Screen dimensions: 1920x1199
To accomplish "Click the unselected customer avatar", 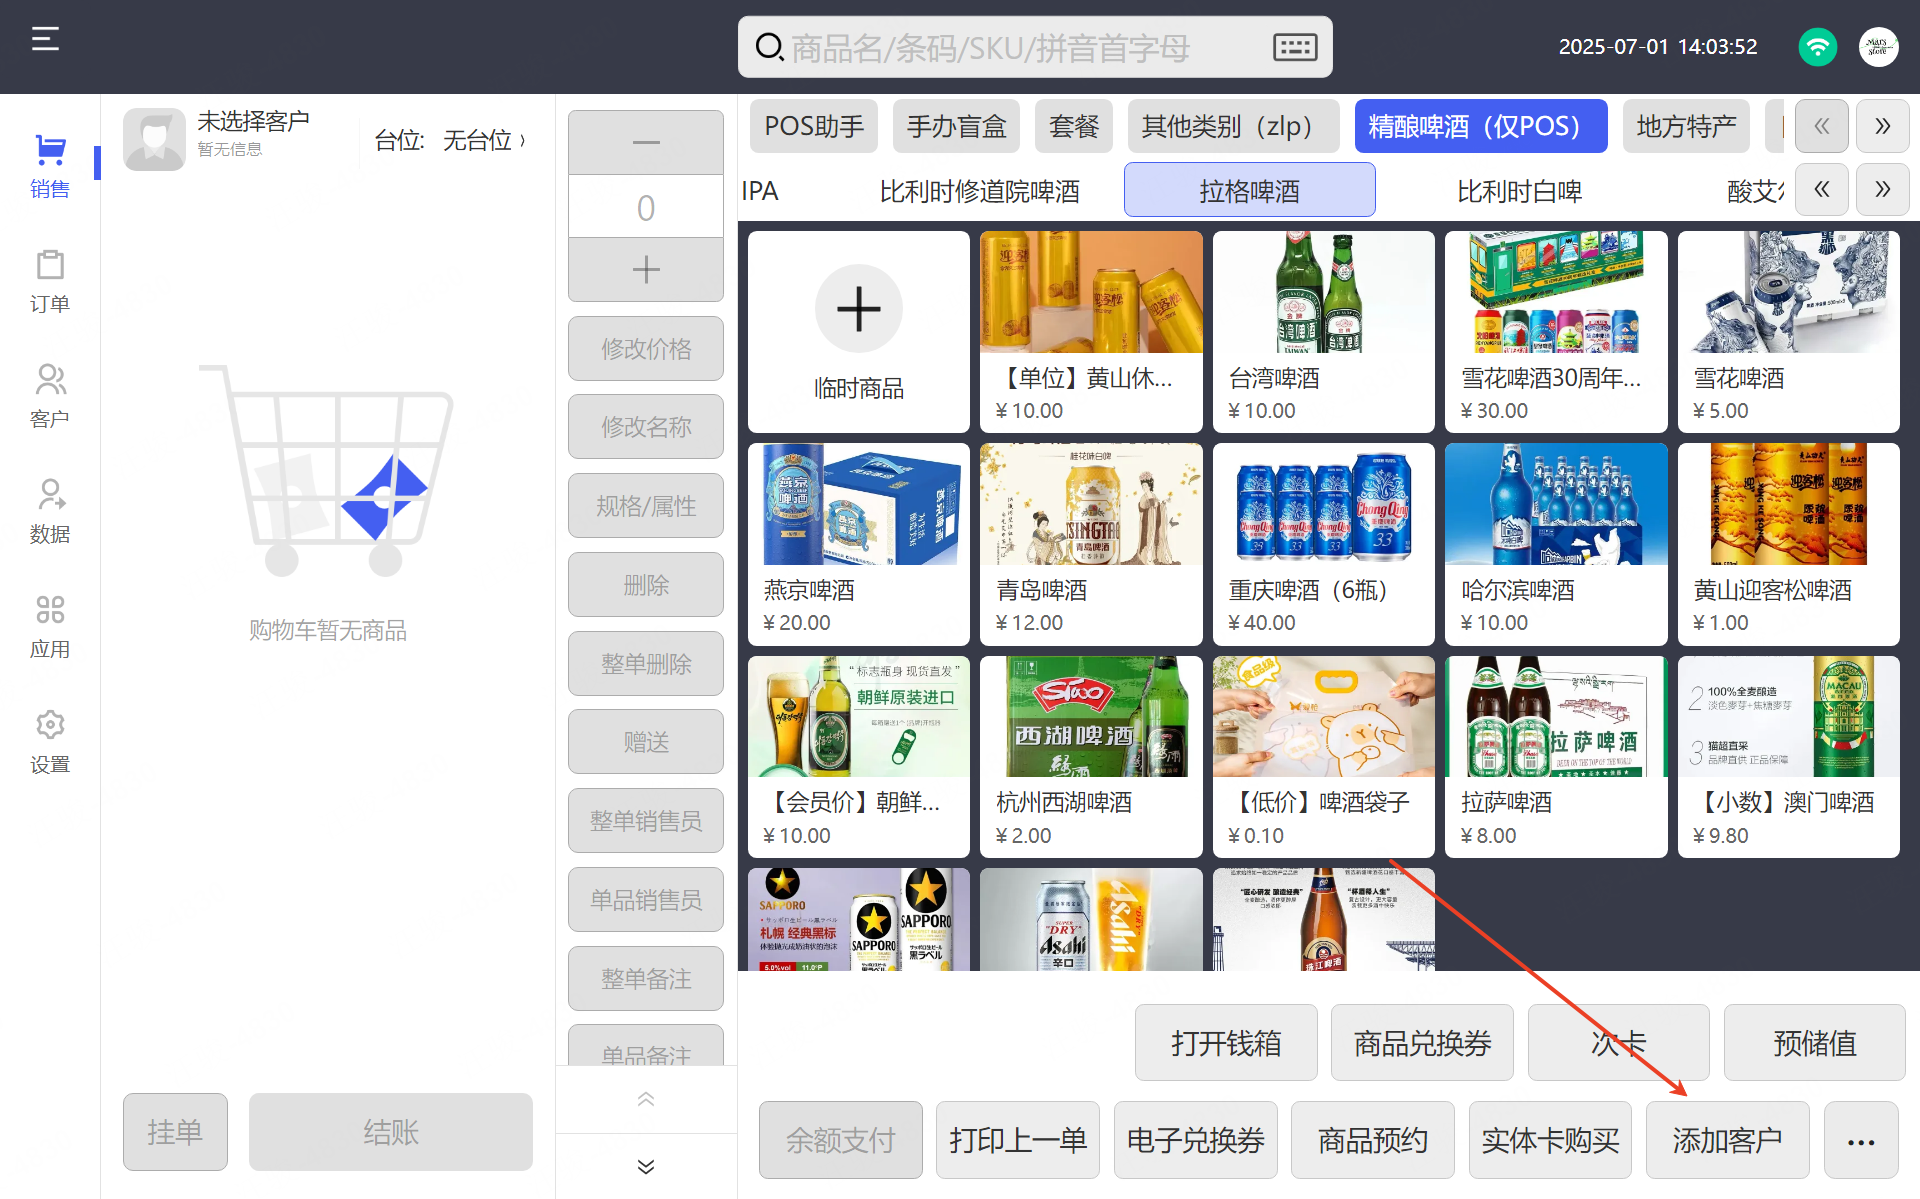I will click(154, 139).
